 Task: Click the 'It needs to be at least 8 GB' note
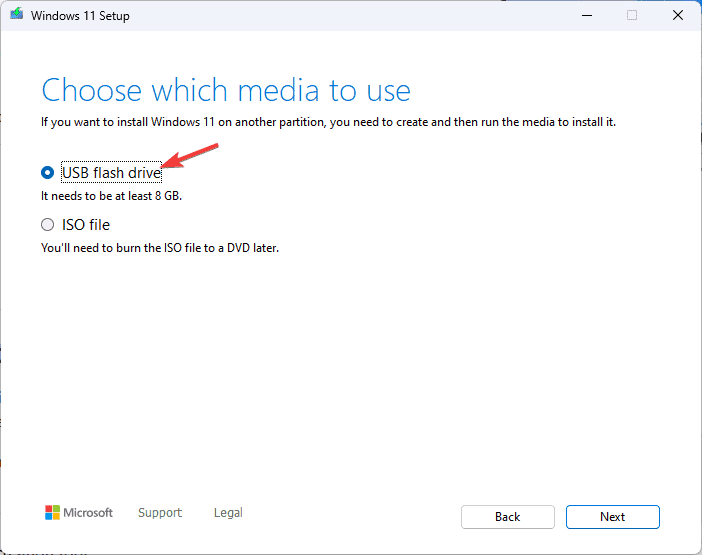[x=111, y=196]
